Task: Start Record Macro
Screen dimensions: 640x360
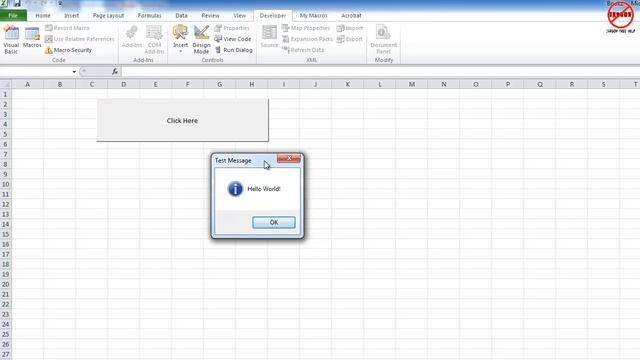Action: [67, 28]
